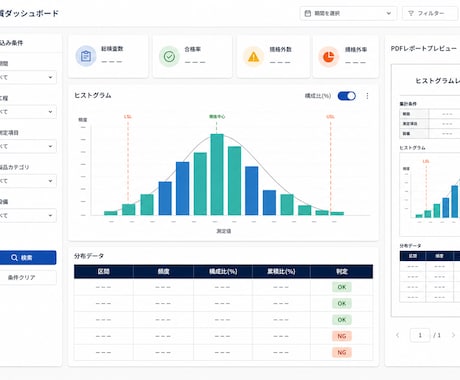Expand the first sidebar filter dropdown
This screenshot has height=380, width=460.
coord(27,77)
